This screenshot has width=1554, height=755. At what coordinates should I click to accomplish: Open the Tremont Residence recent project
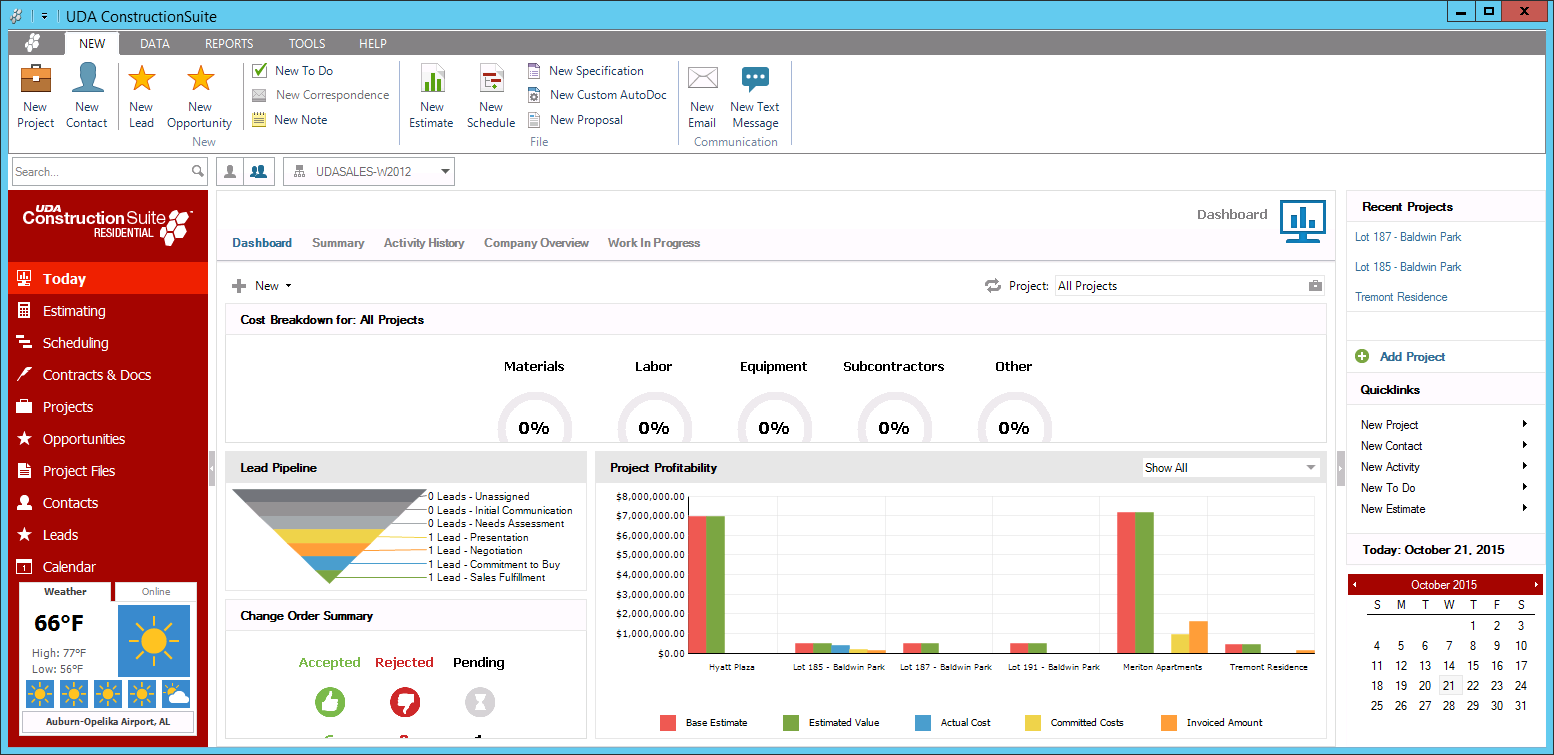[x=1401, y=297]
